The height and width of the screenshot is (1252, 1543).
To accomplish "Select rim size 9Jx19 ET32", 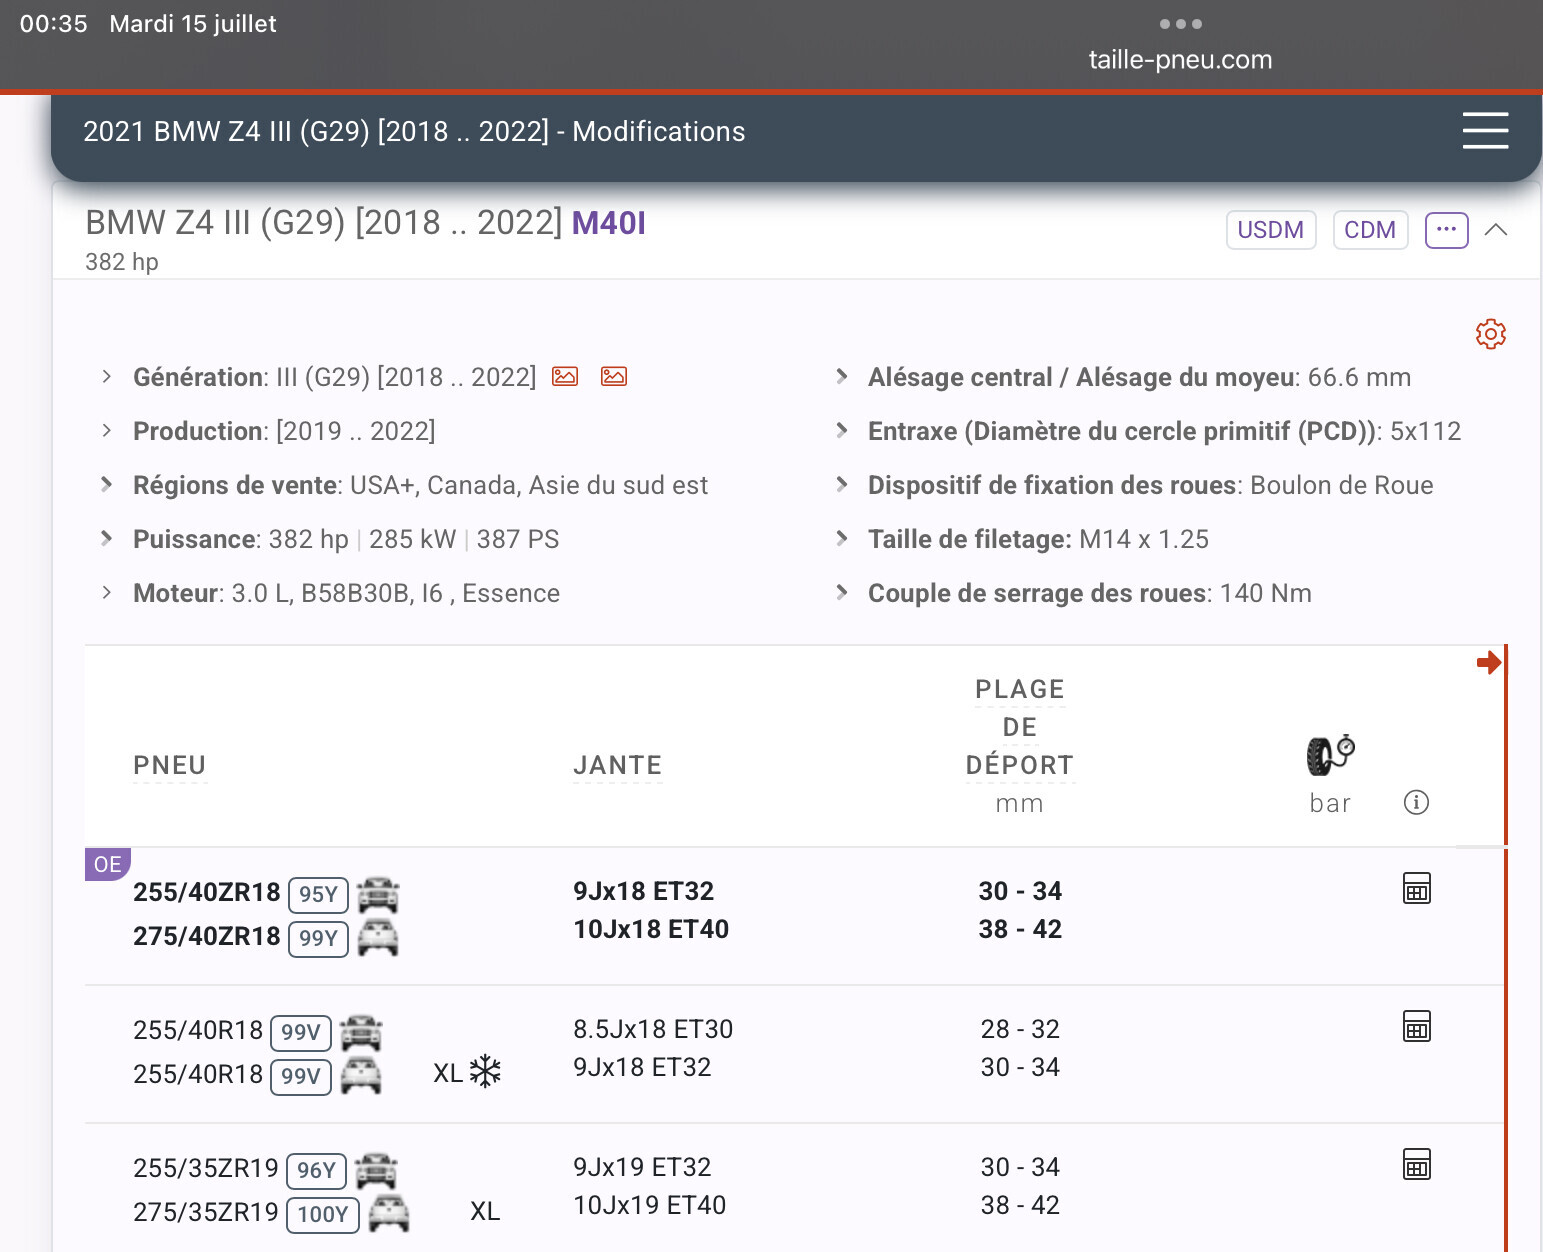I will pos(642,1167).
